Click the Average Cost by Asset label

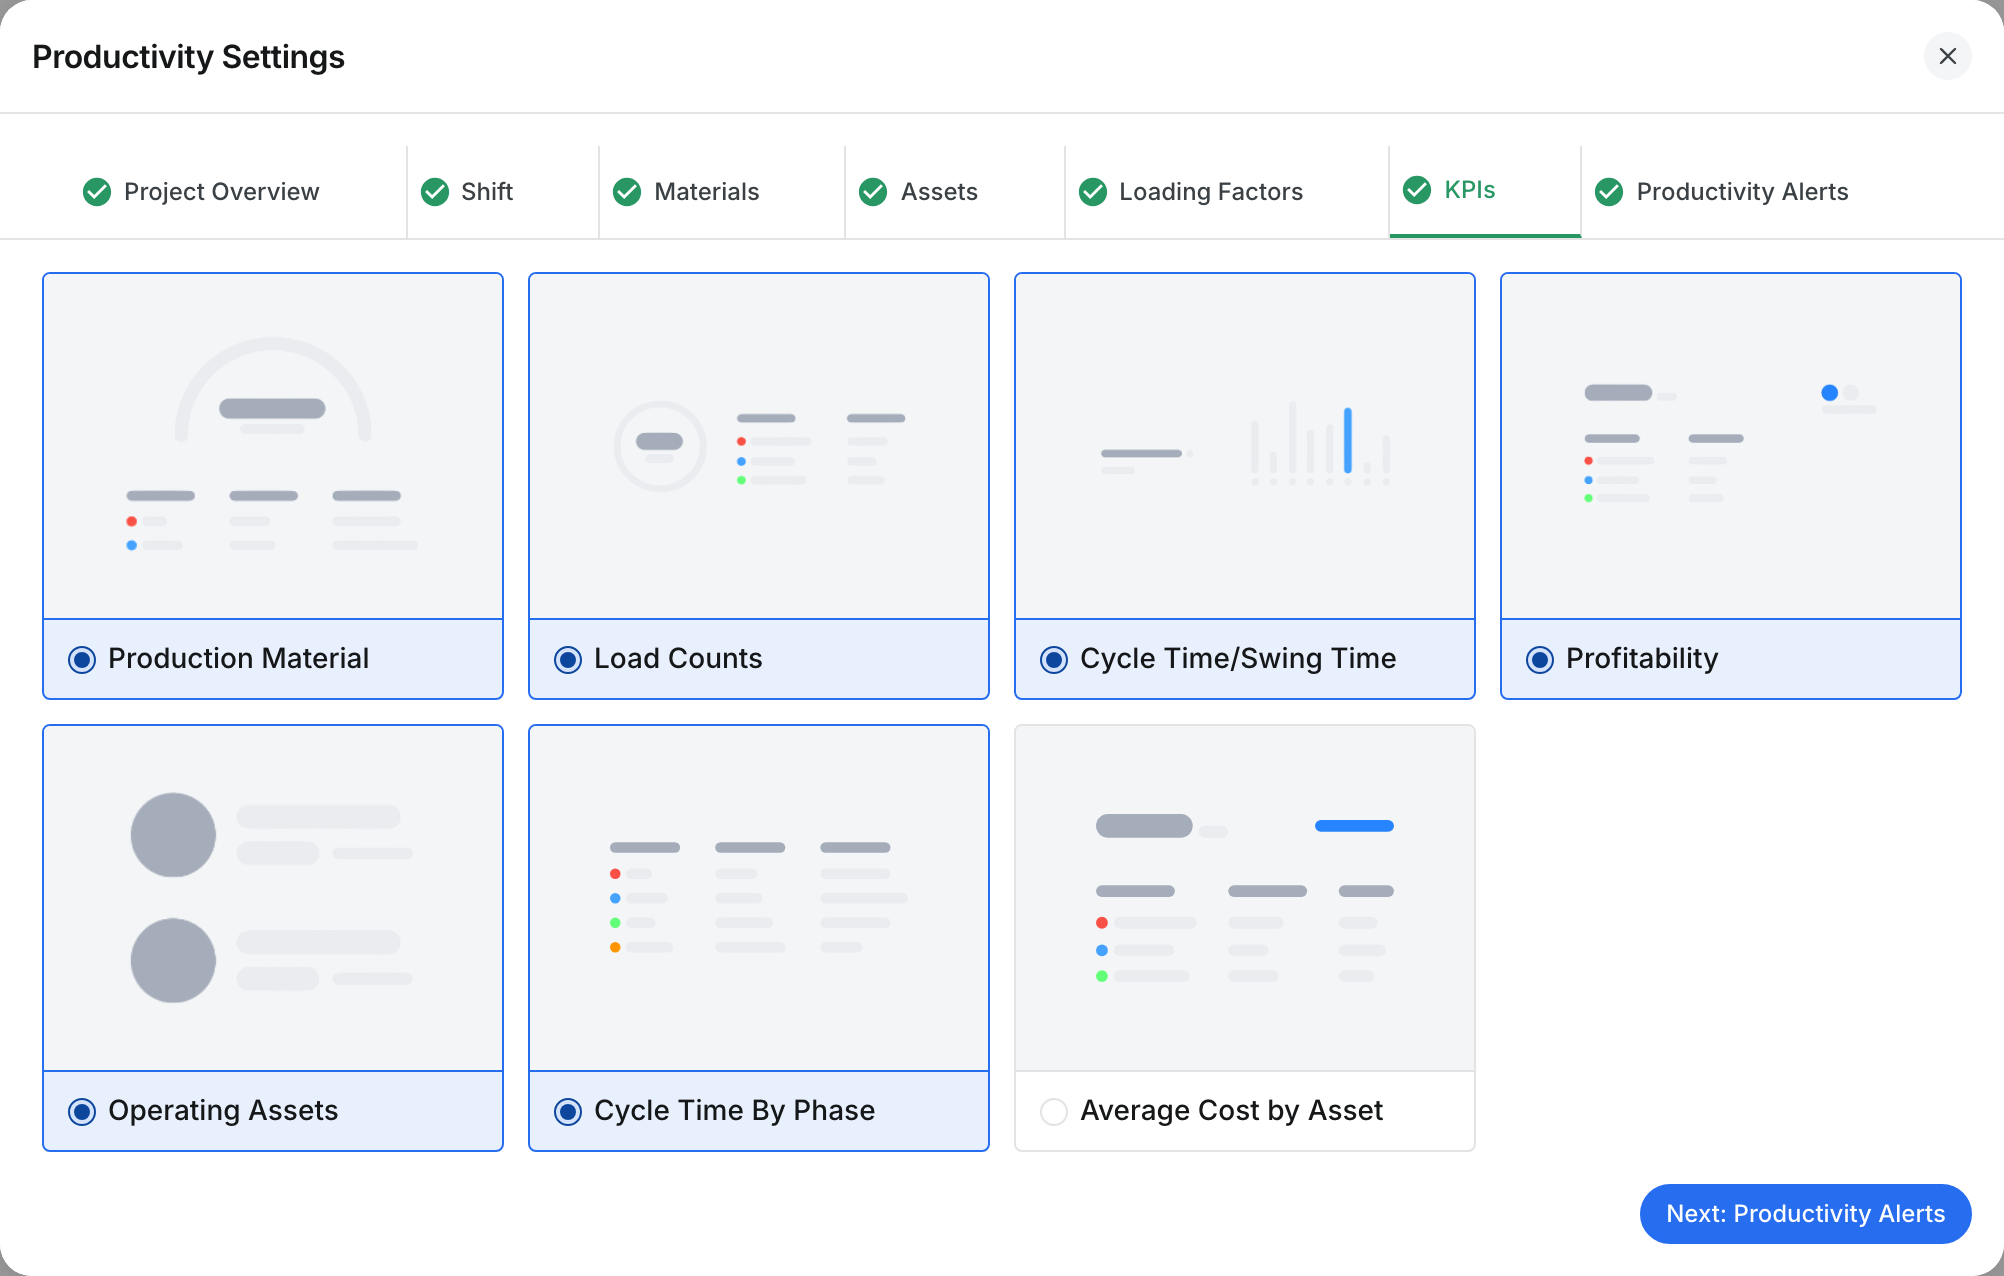[1231, 1110]
